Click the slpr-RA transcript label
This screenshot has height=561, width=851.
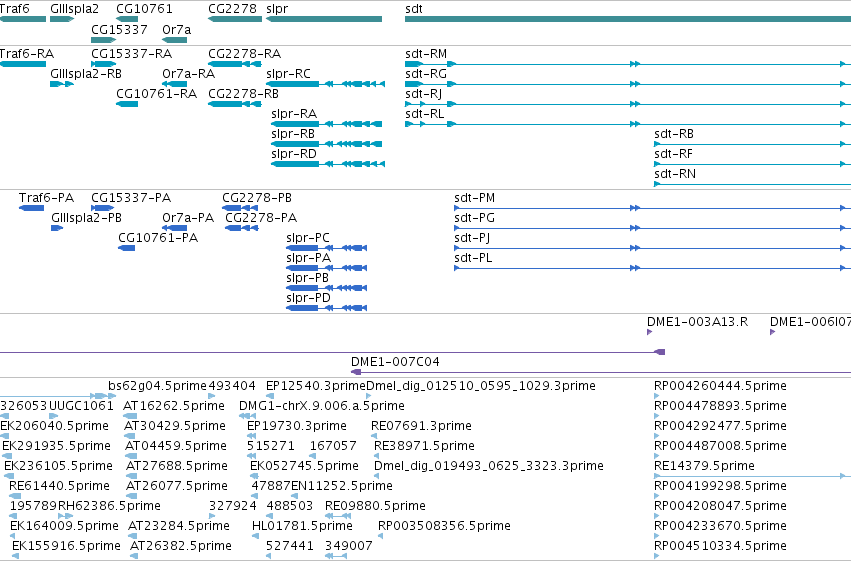click(x=294, y=114)
